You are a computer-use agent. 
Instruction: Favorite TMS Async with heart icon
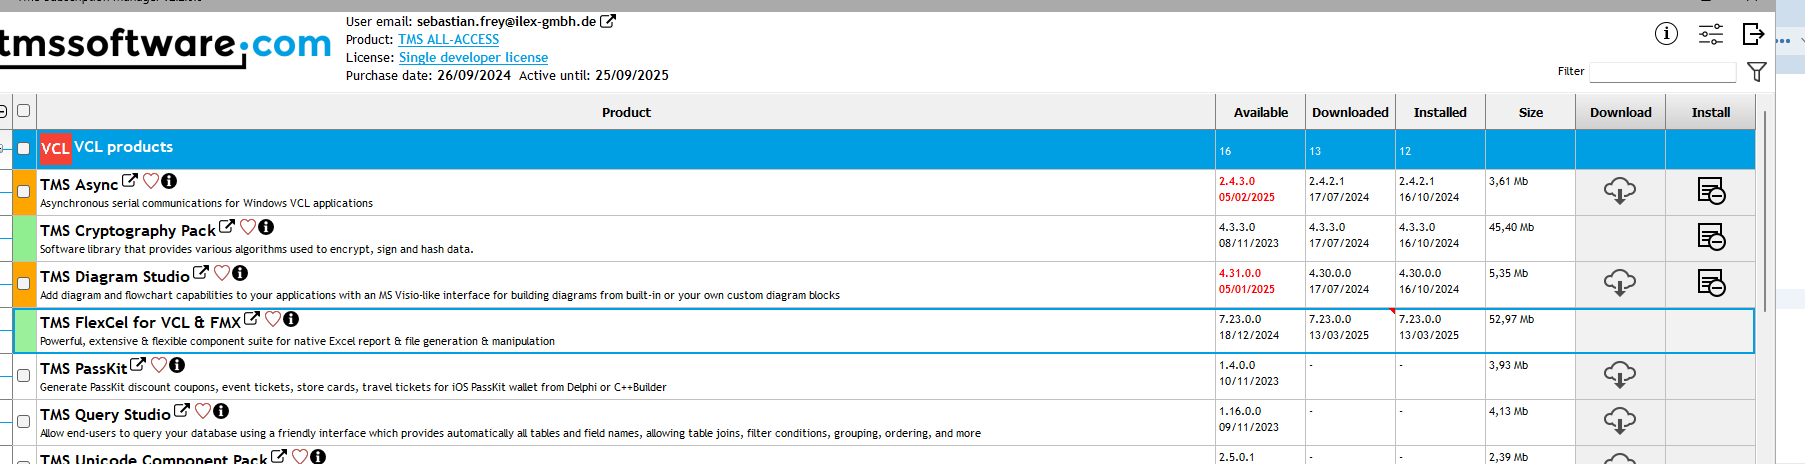[151, 181]
